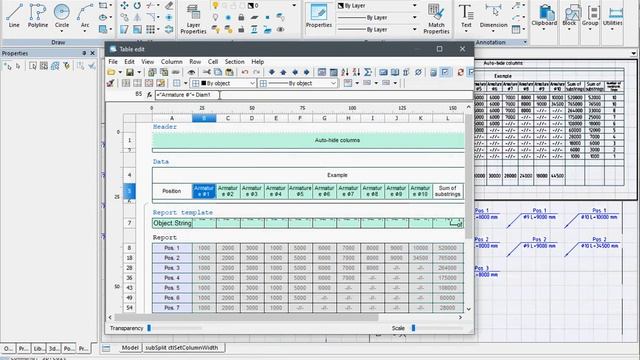640x360 pixels.
Task: Open the View menu in Table edit
Action: point(147,62)
